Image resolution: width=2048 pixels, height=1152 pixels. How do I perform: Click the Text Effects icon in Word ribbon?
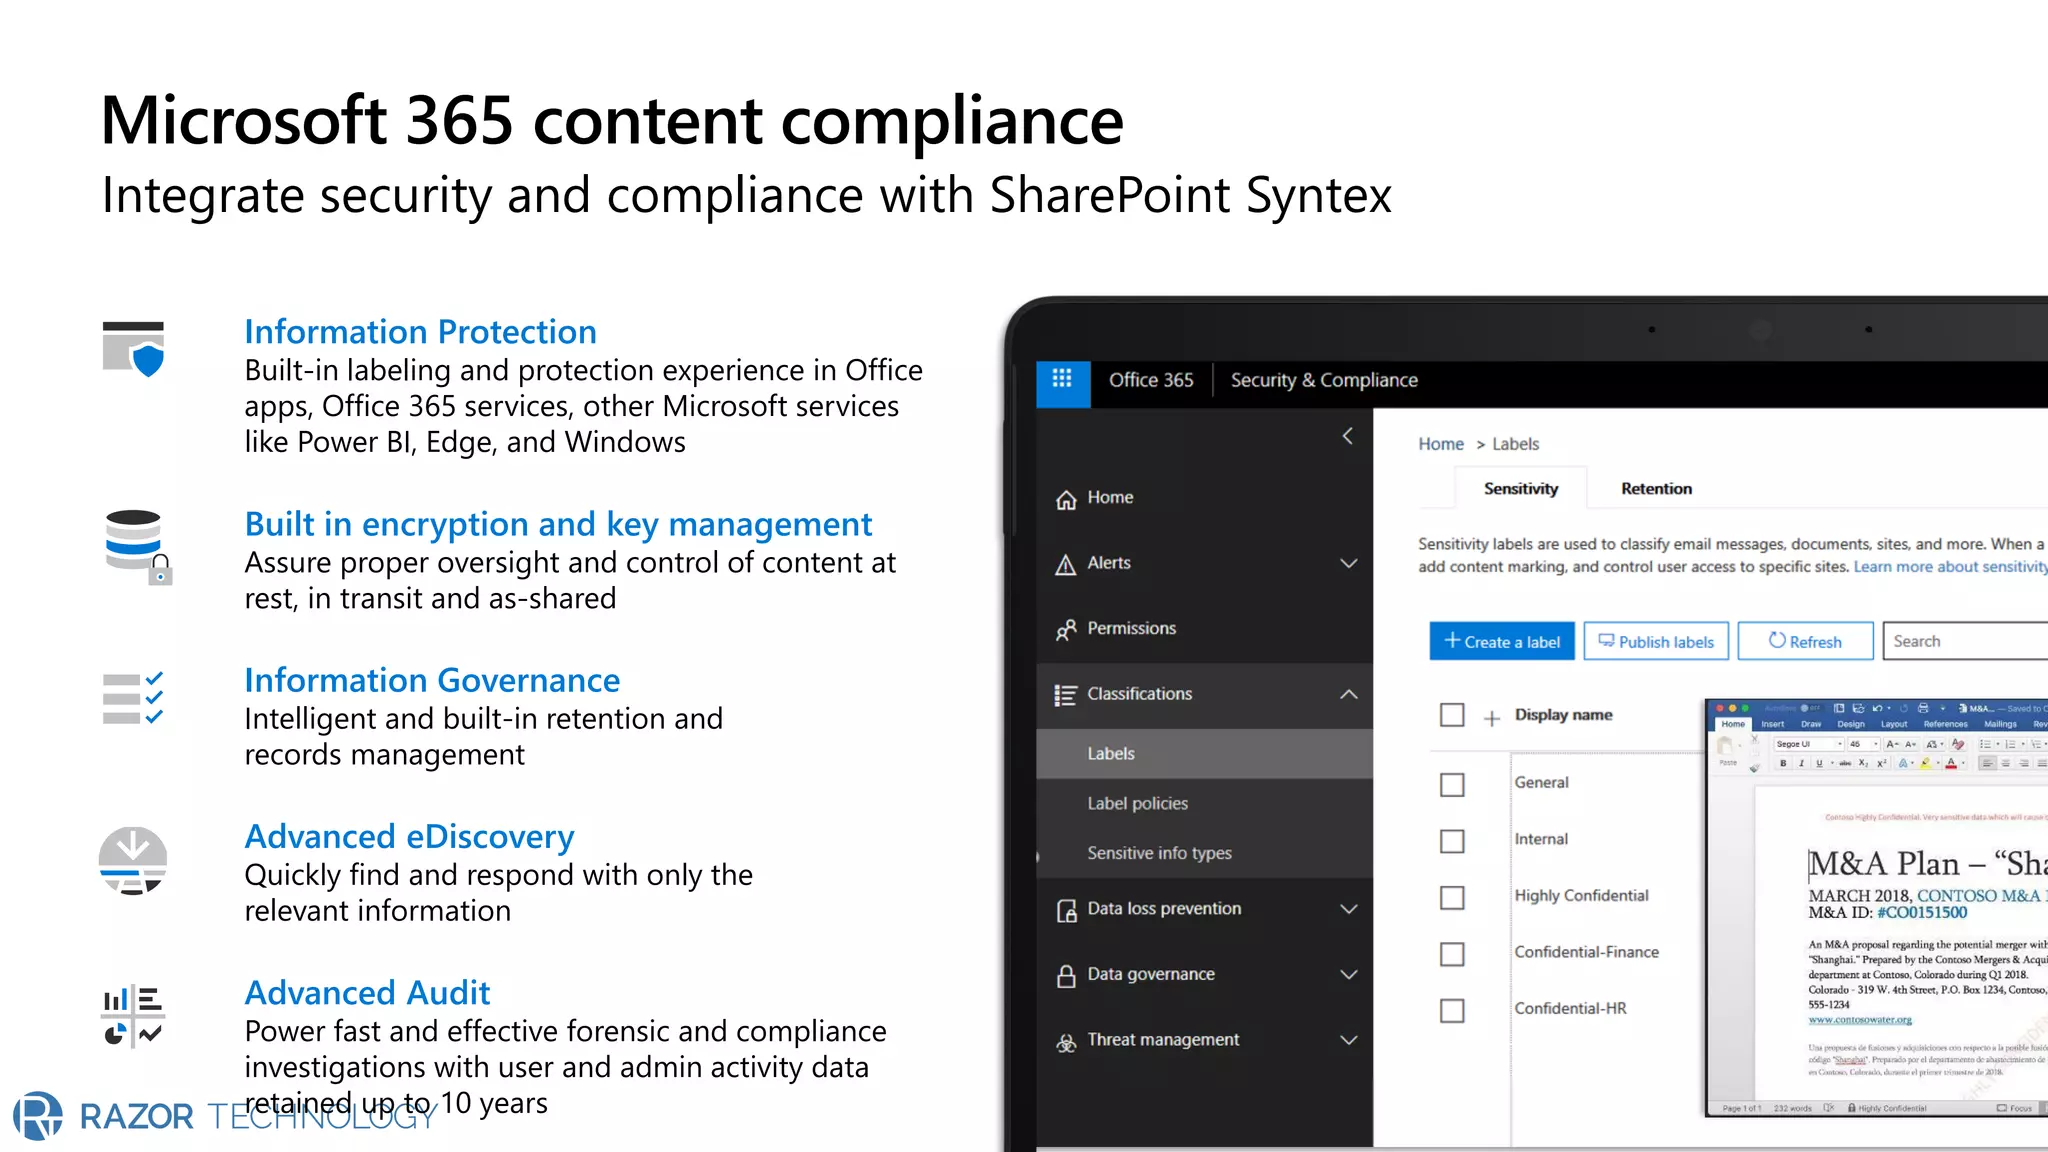pos(1903,763)
